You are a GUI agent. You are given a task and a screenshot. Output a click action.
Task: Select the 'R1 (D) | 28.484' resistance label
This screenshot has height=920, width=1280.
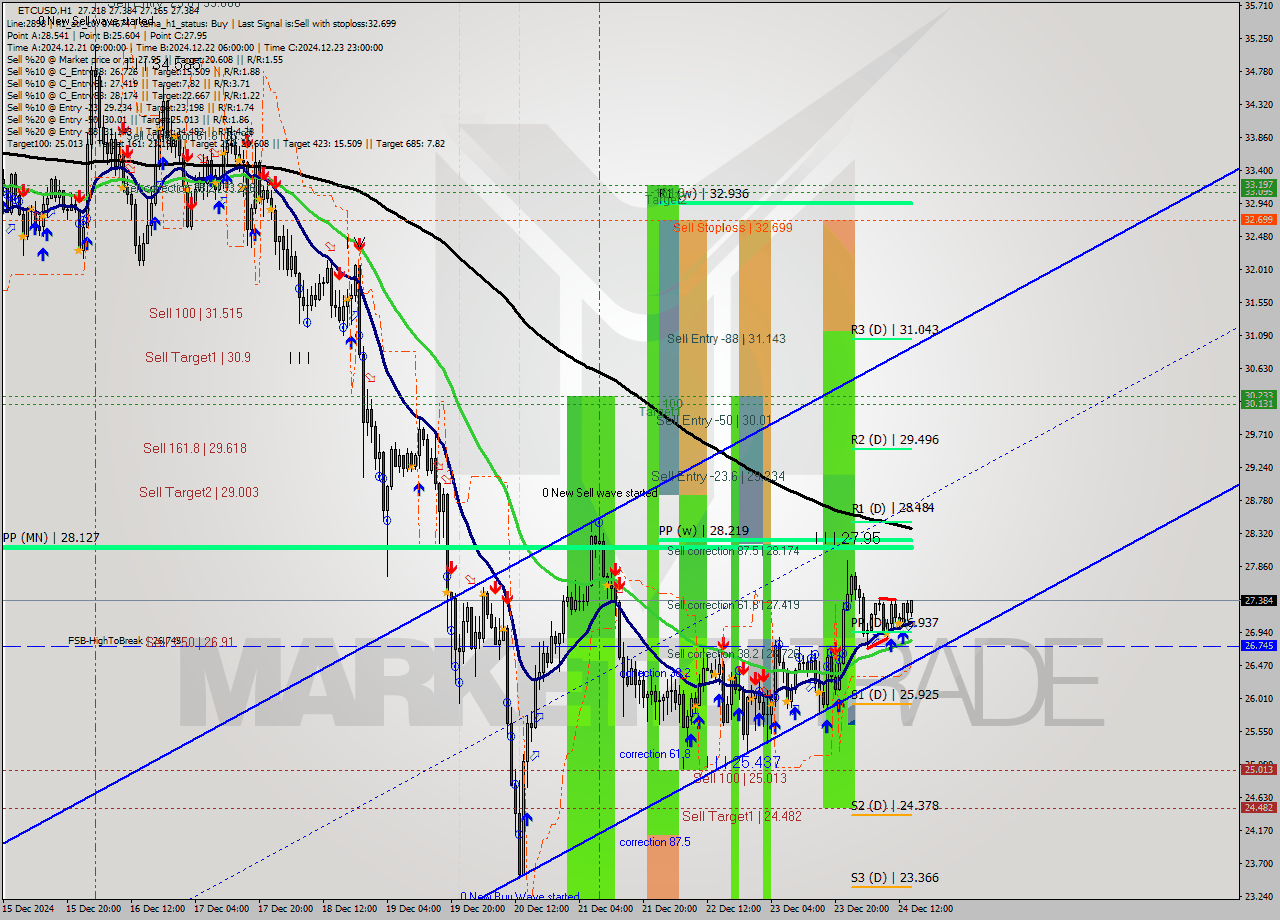click(x=893, y=508)
